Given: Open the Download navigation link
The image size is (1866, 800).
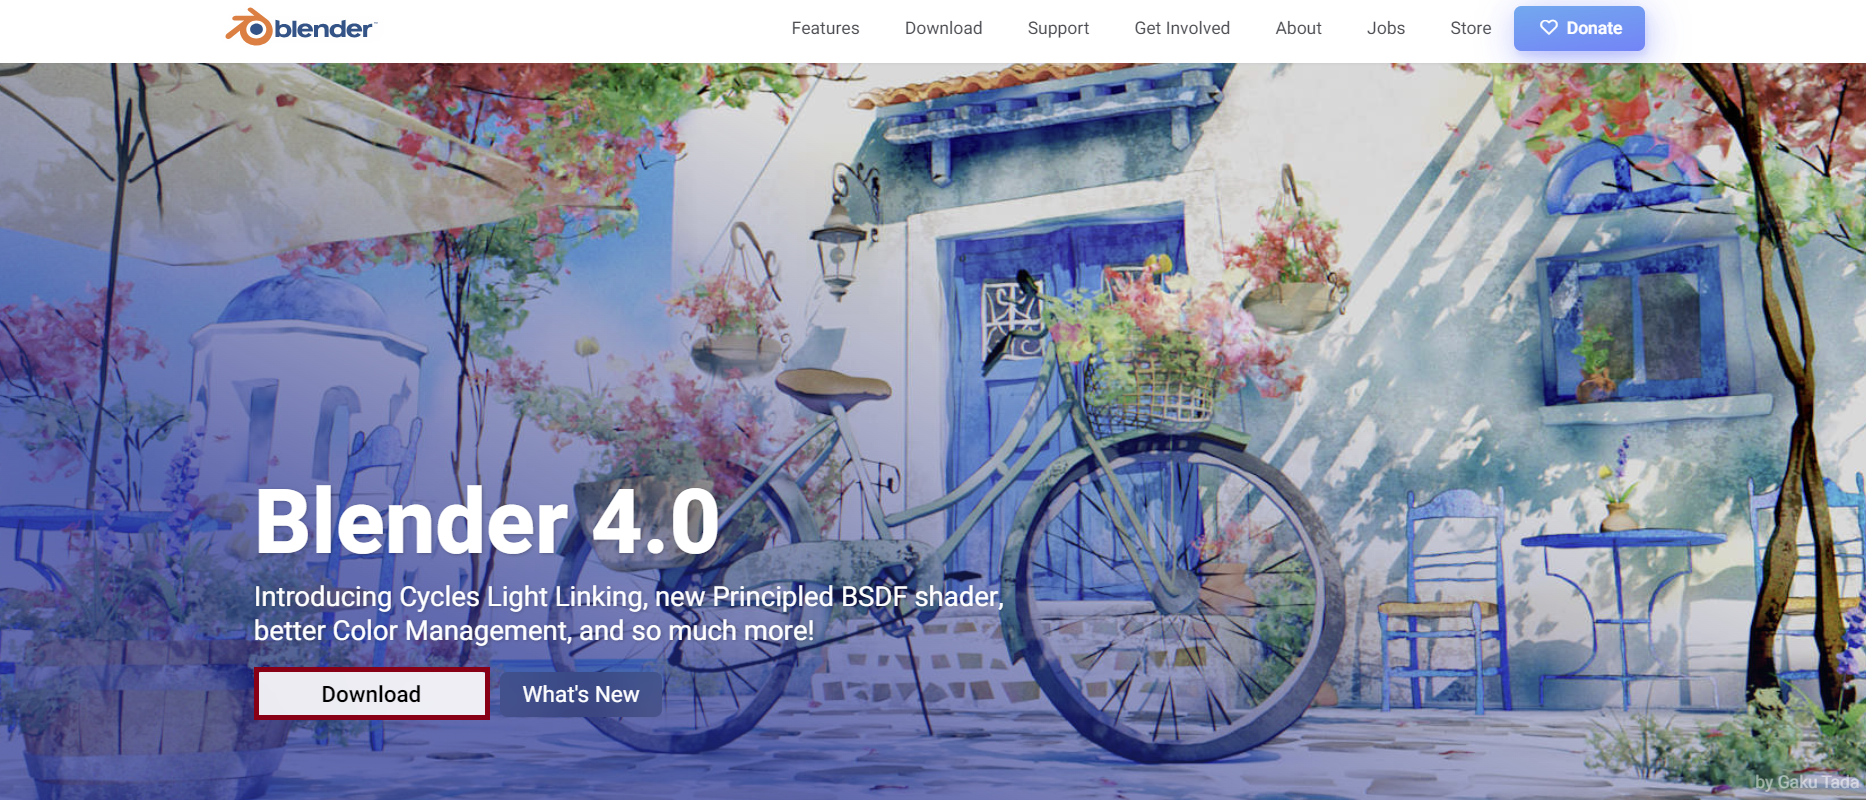Looking at the screenshot, I should 943,28.
